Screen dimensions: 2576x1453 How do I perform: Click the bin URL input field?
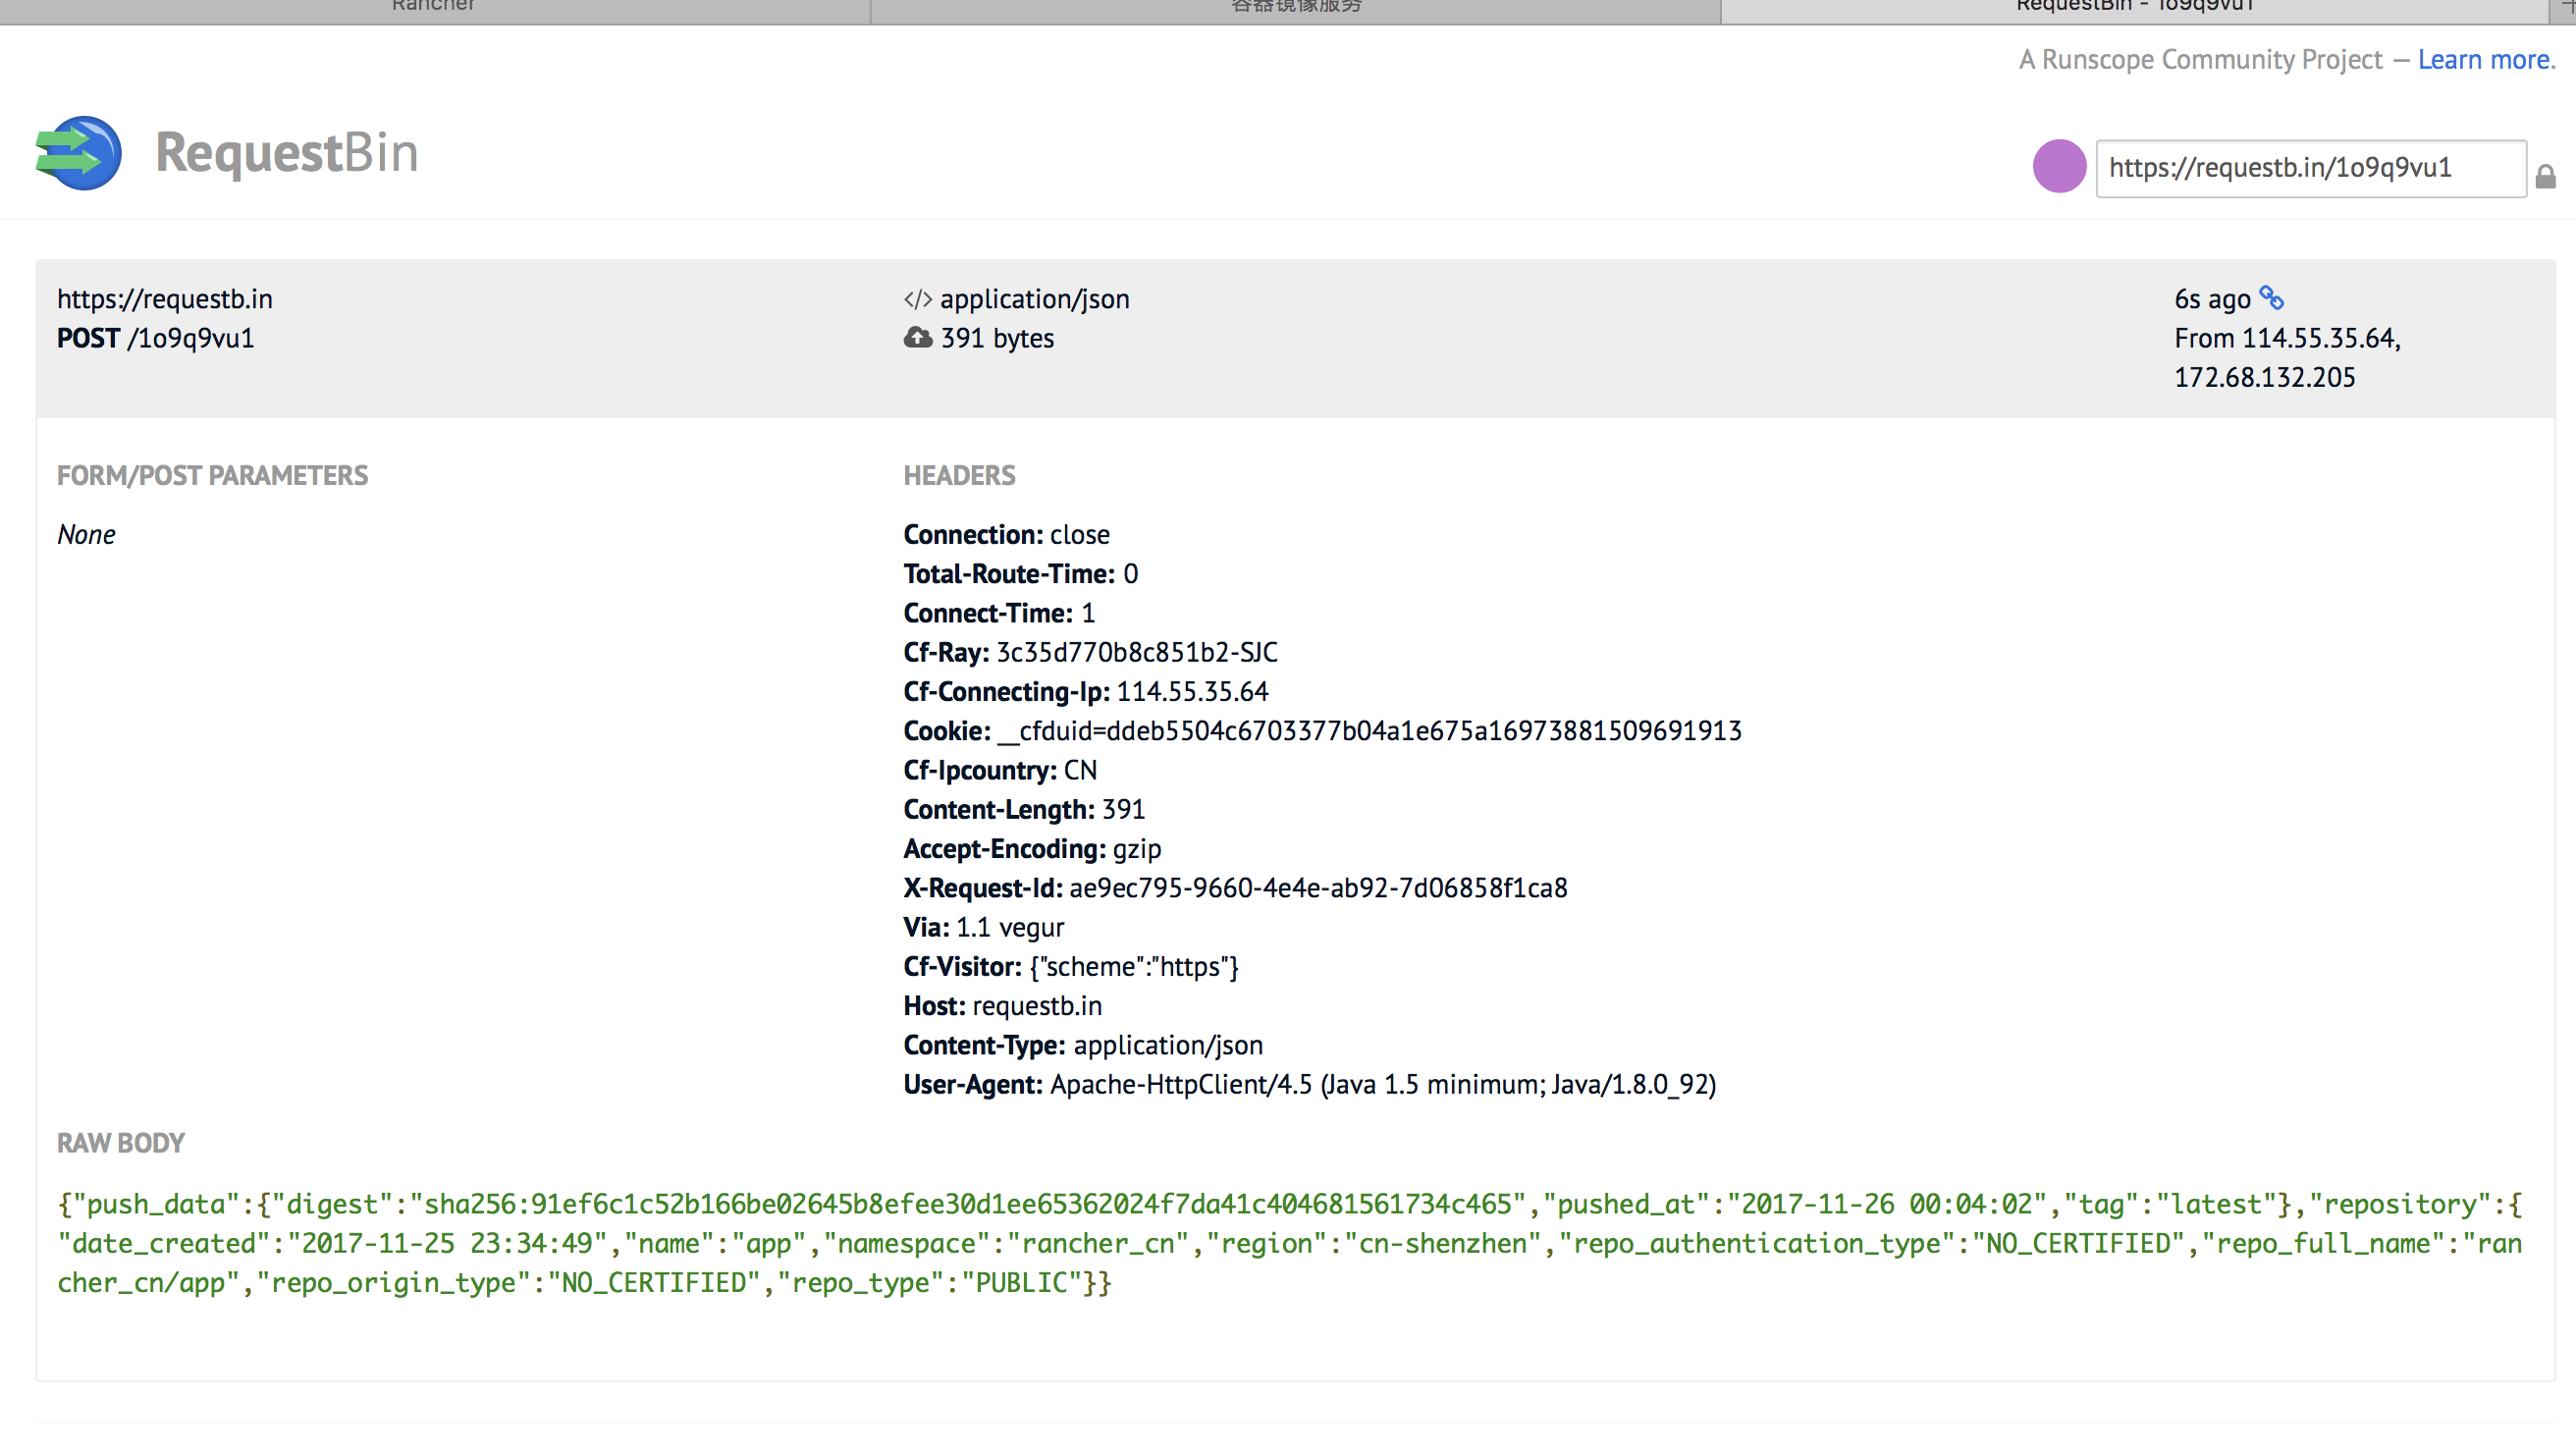(2310, 168)
